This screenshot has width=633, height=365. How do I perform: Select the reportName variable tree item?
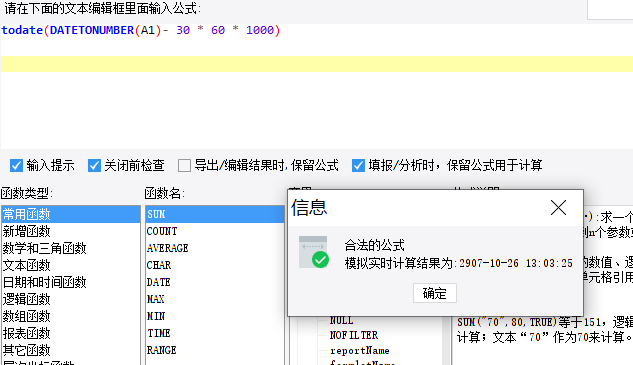tap(359, 350)
